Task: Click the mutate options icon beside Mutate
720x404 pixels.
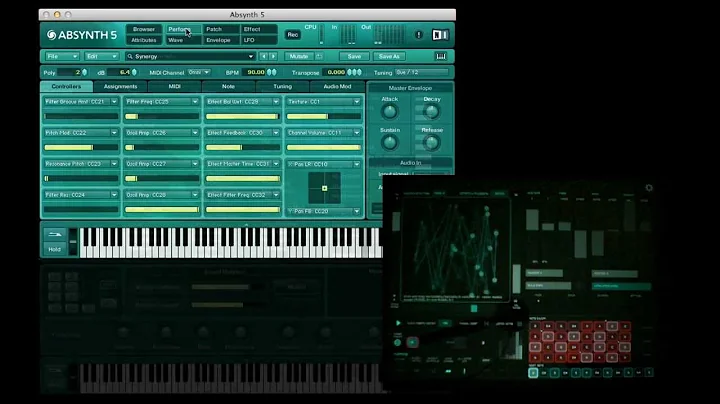Action: coord(319,56)
